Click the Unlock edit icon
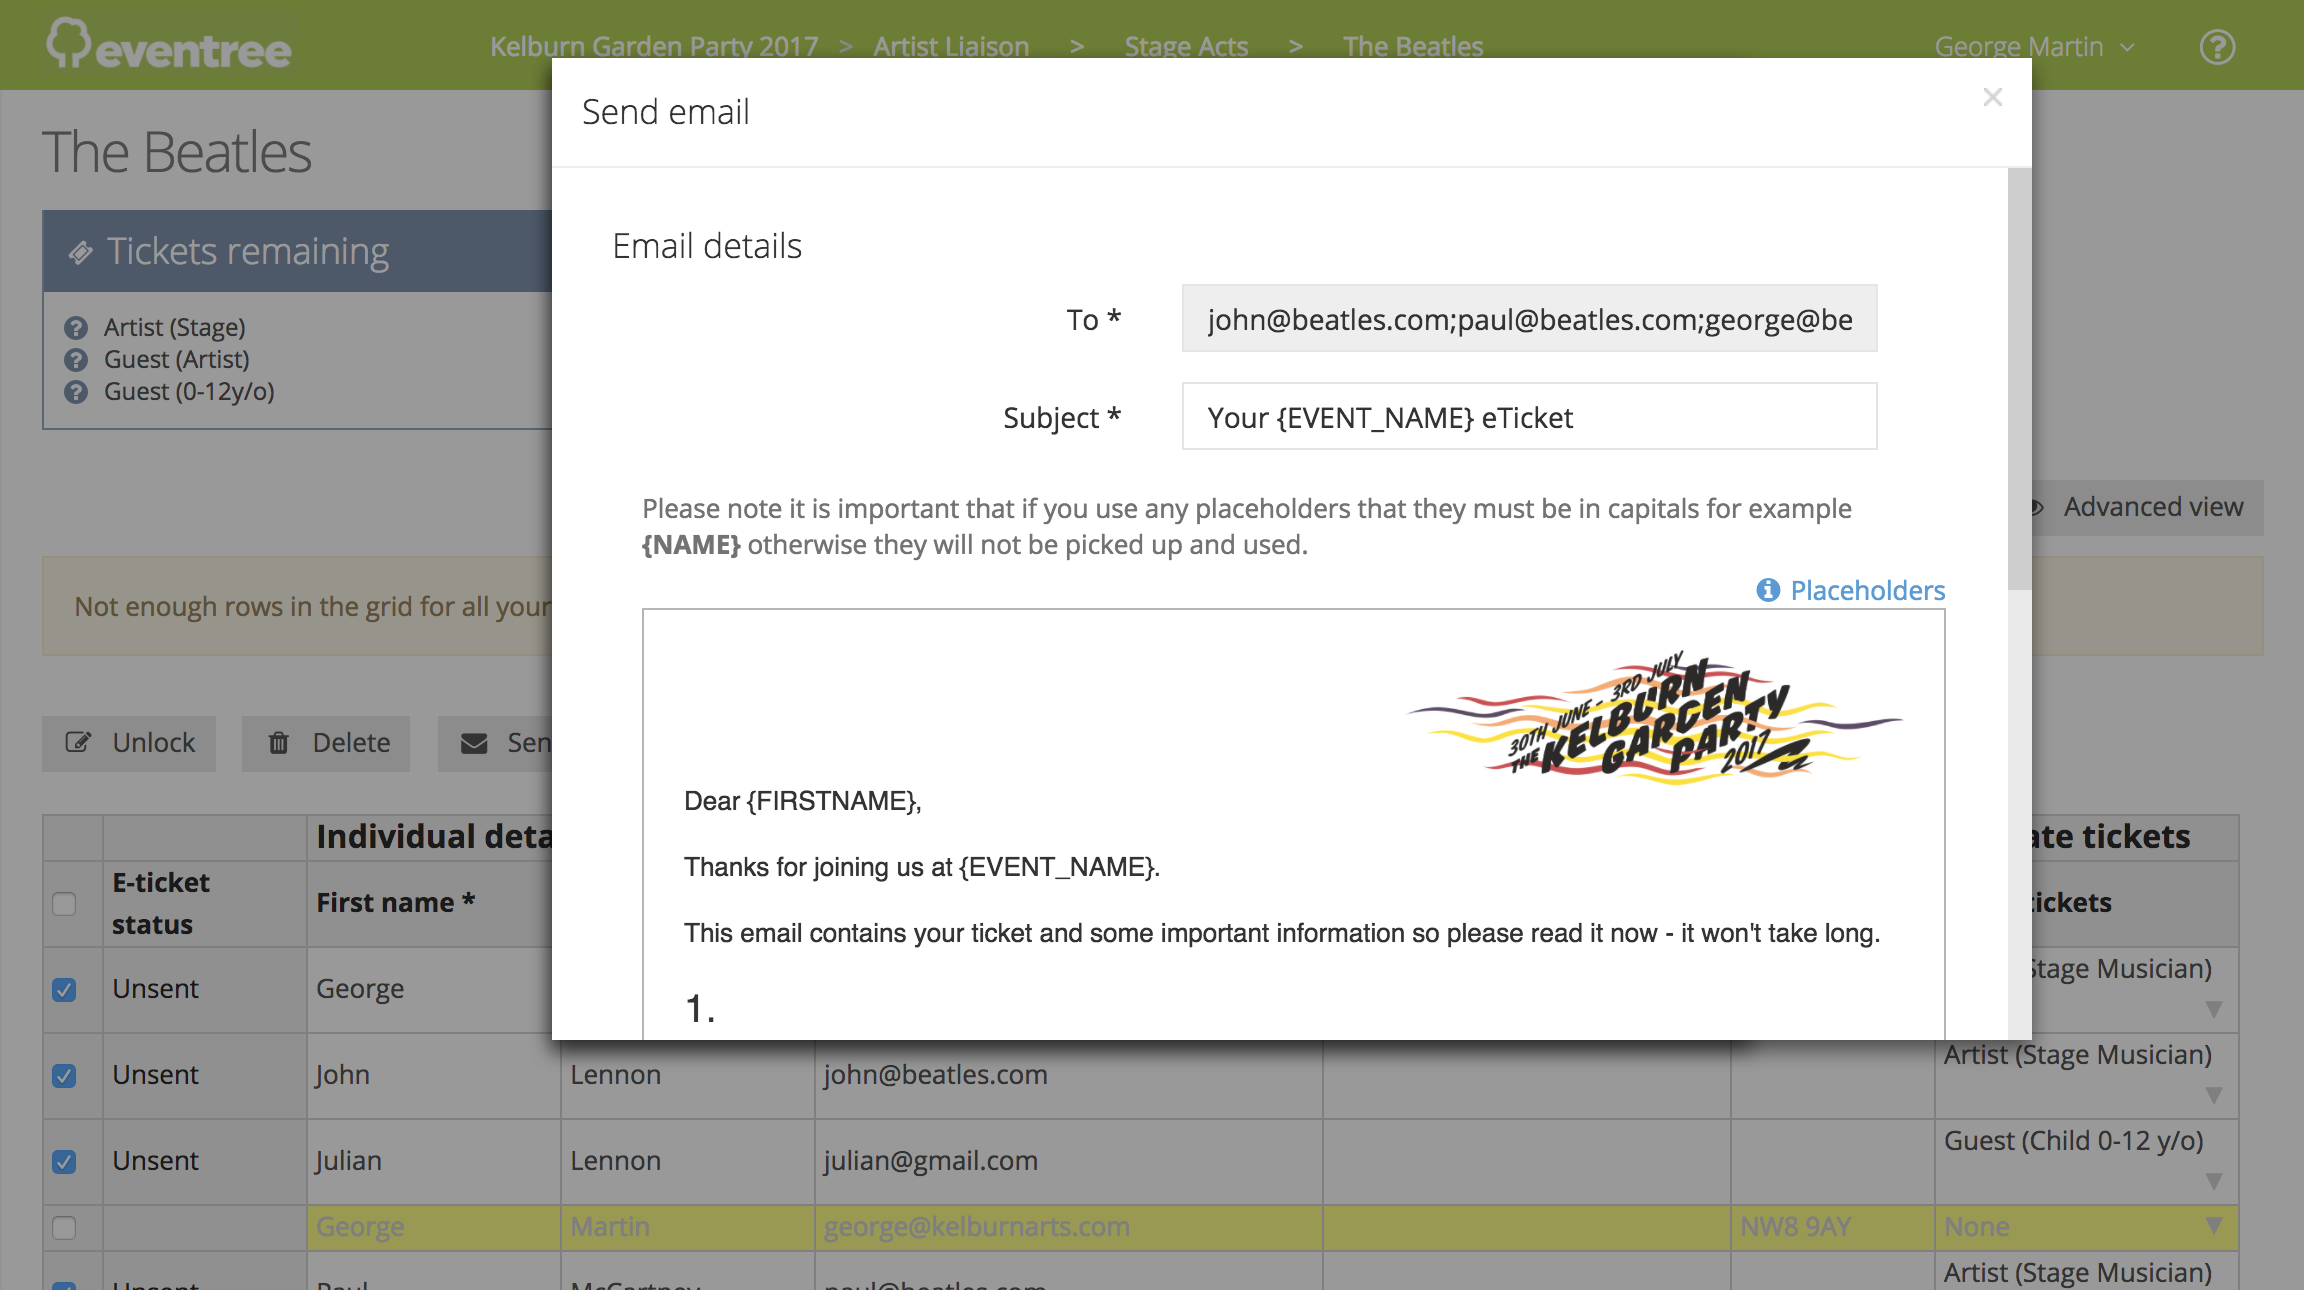Image resolution: width=2304 pixels, height=1290 pixels. tap(78, 742)
